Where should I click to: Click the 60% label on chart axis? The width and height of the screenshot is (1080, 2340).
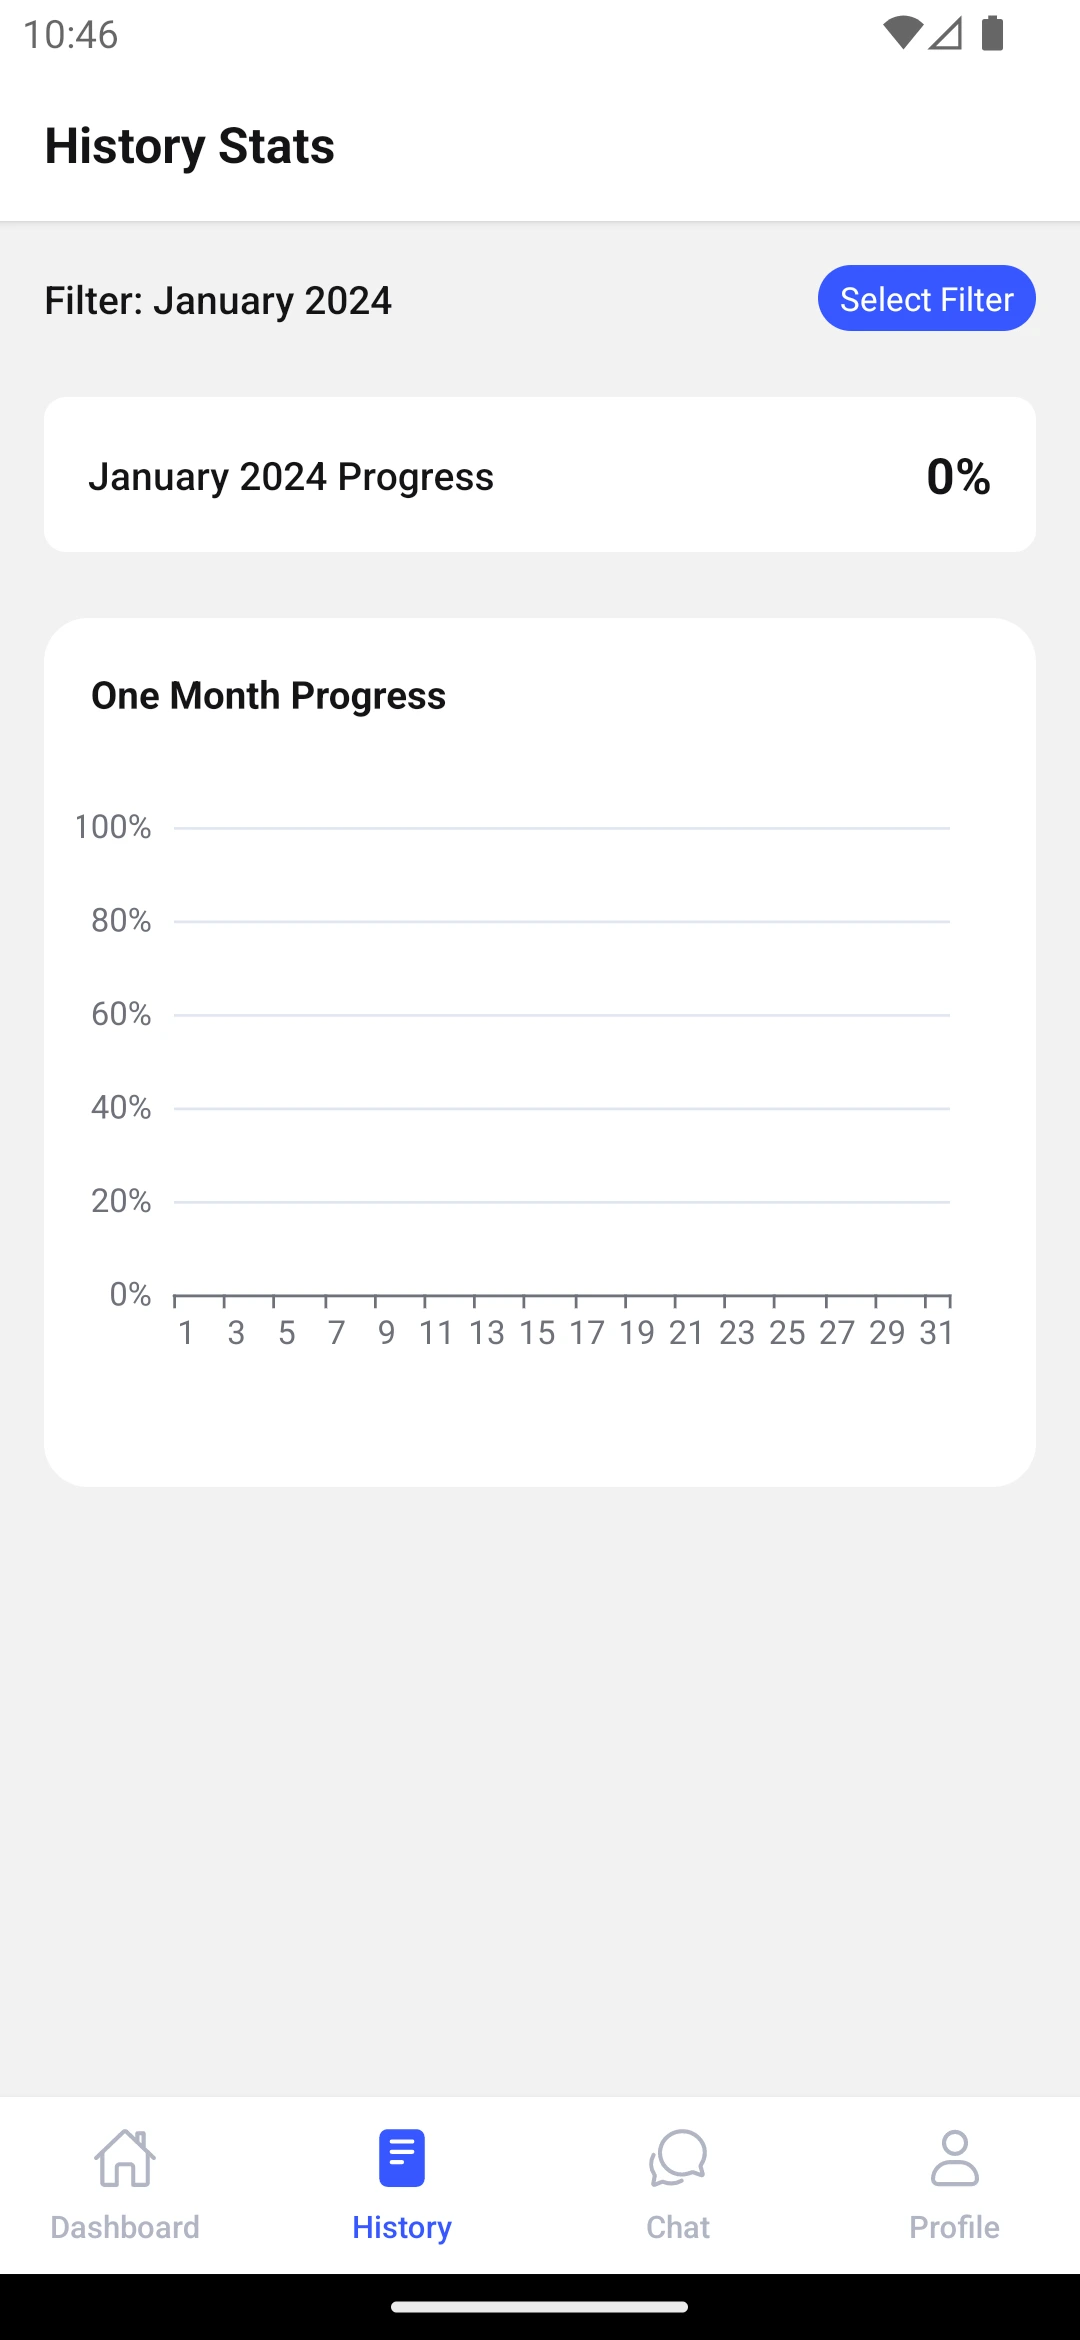pos(121,1014)
